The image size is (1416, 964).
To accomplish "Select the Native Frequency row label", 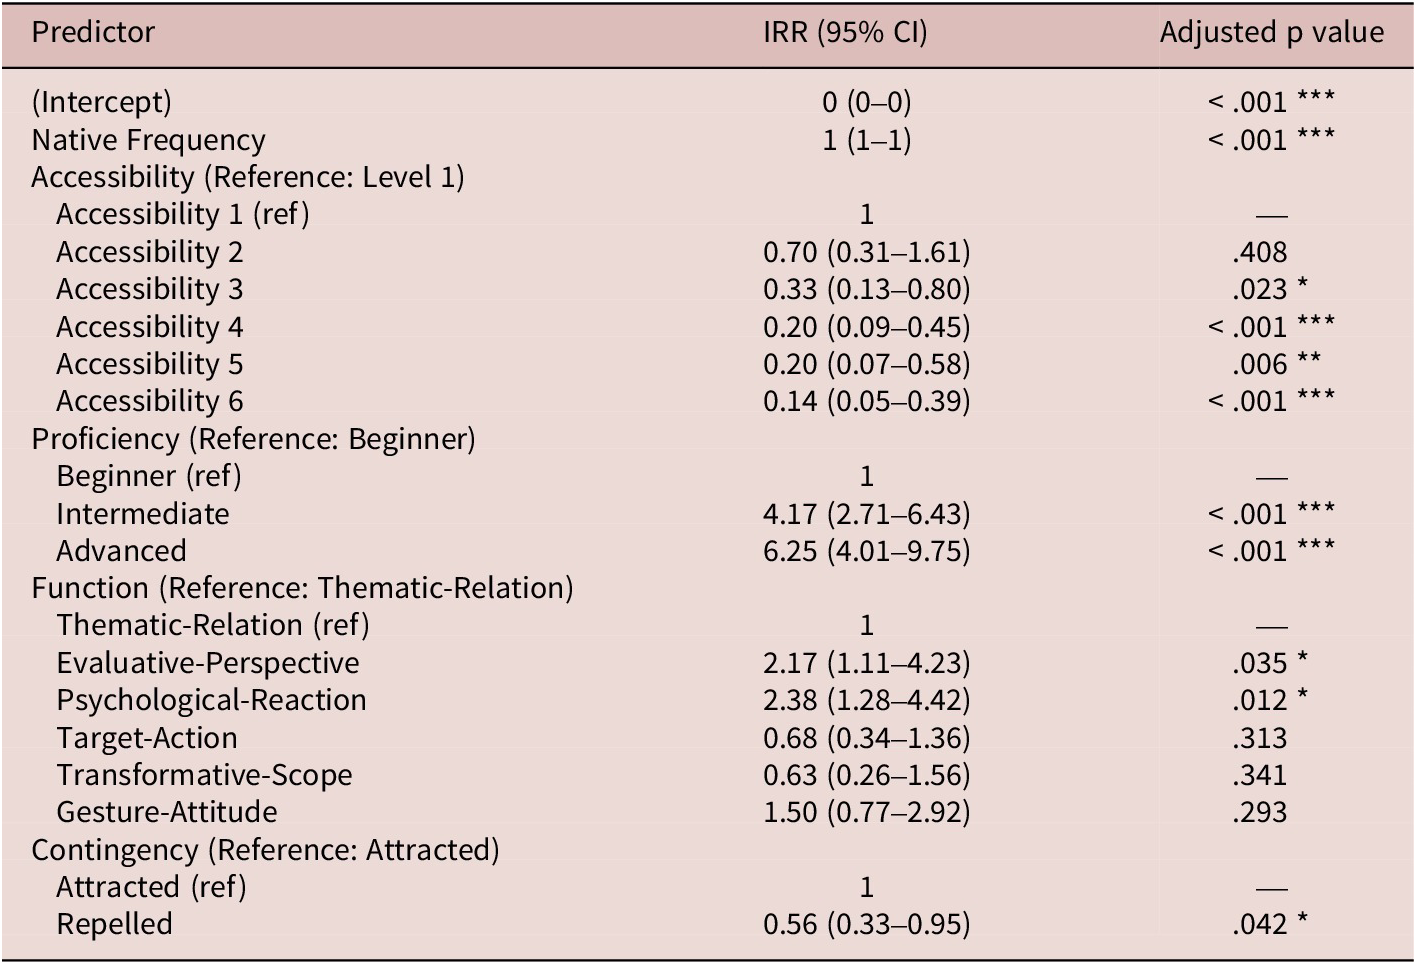I will click(x=148, y=140).
